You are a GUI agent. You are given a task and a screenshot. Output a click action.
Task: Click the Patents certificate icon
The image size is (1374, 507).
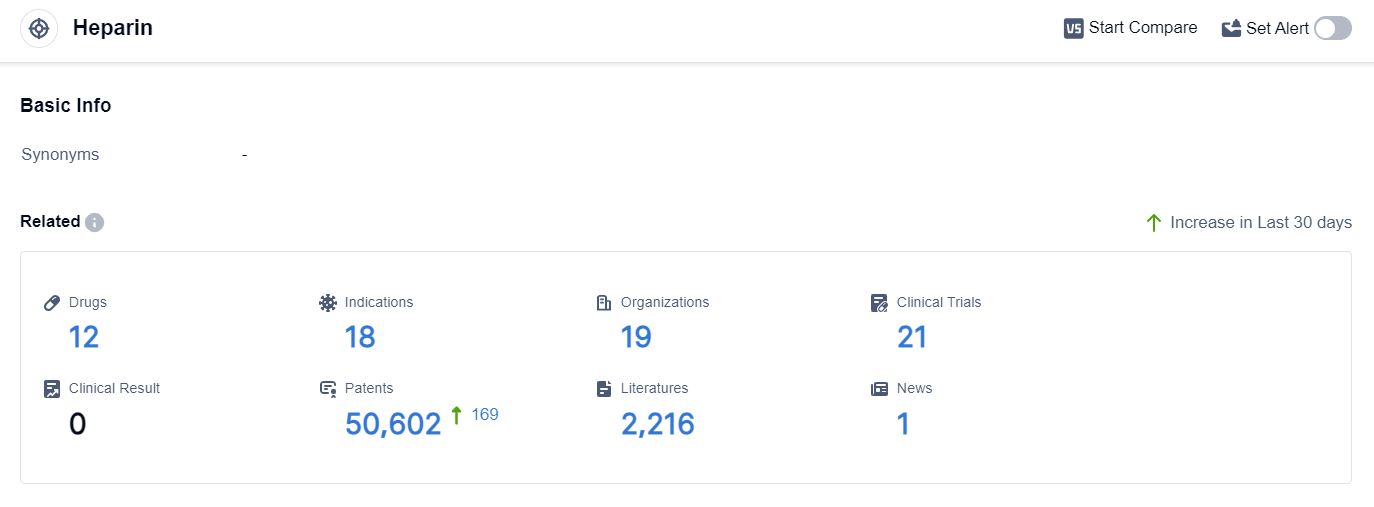tap(328, 389)
